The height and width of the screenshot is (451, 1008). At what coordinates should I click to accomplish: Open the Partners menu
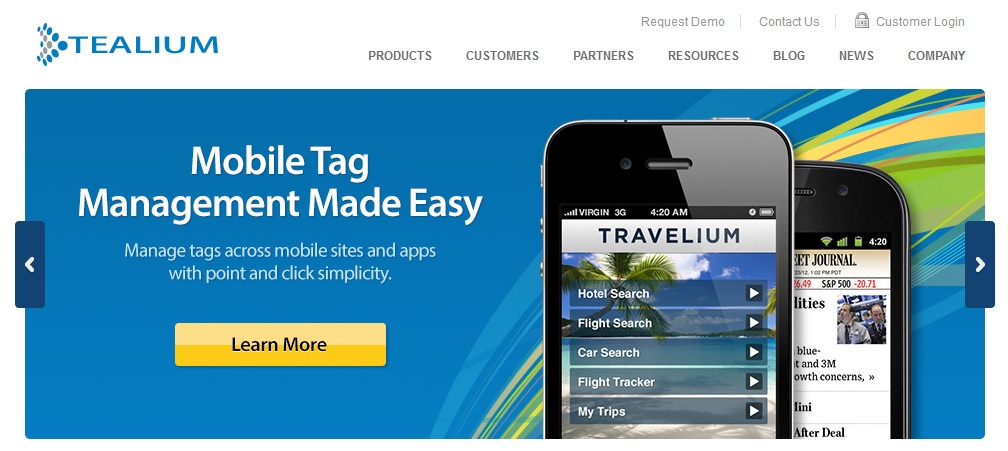pos(603,56)
